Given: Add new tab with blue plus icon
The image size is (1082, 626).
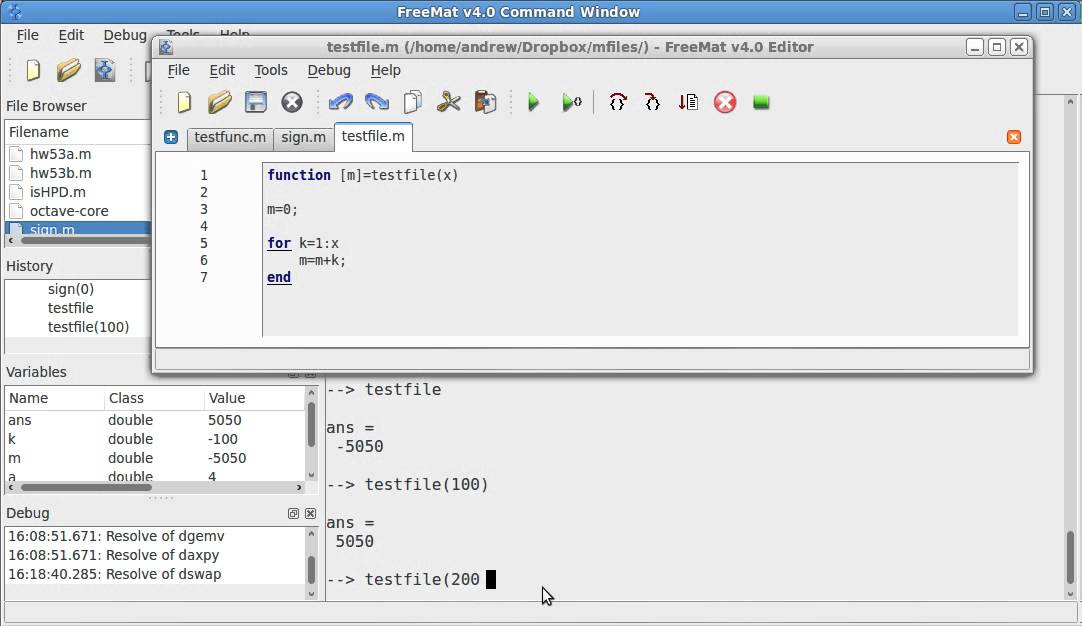Looking at the screenshot, I should (x=171, y=137).
